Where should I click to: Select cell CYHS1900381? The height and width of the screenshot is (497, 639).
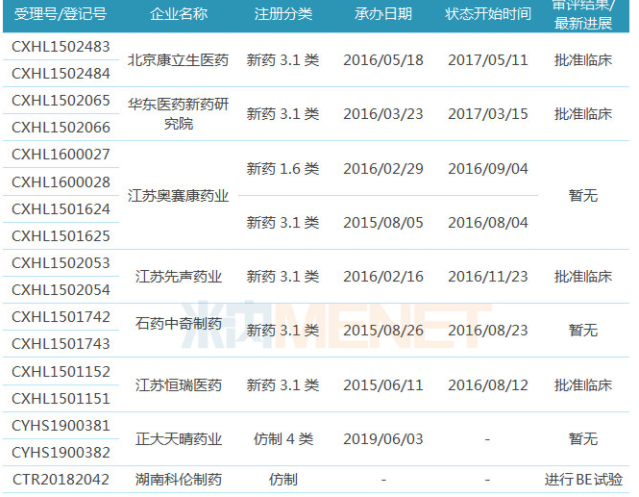click(61, 426)
